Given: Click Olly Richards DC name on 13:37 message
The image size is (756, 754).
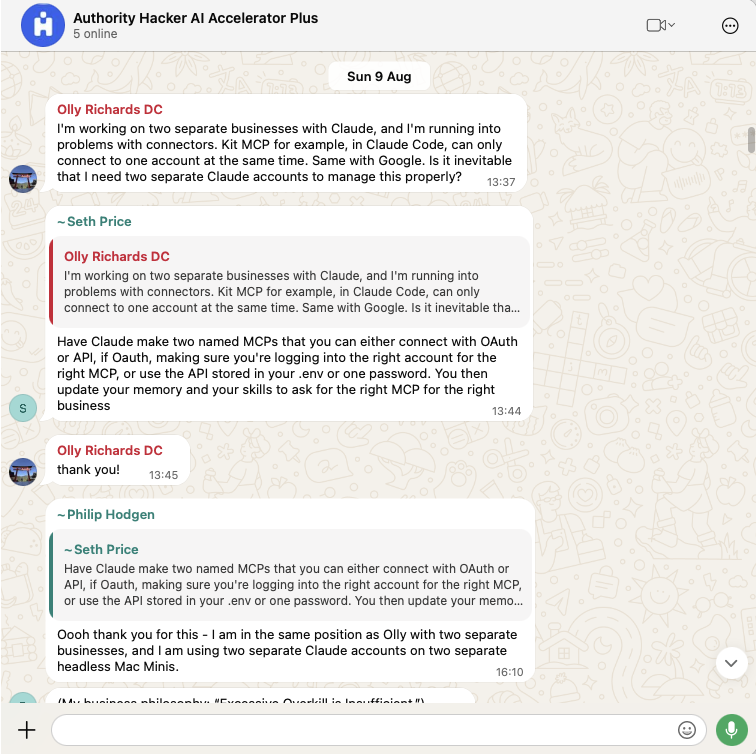Looking at the screenshot, I should pyautogui.click(x=109, y=109).
